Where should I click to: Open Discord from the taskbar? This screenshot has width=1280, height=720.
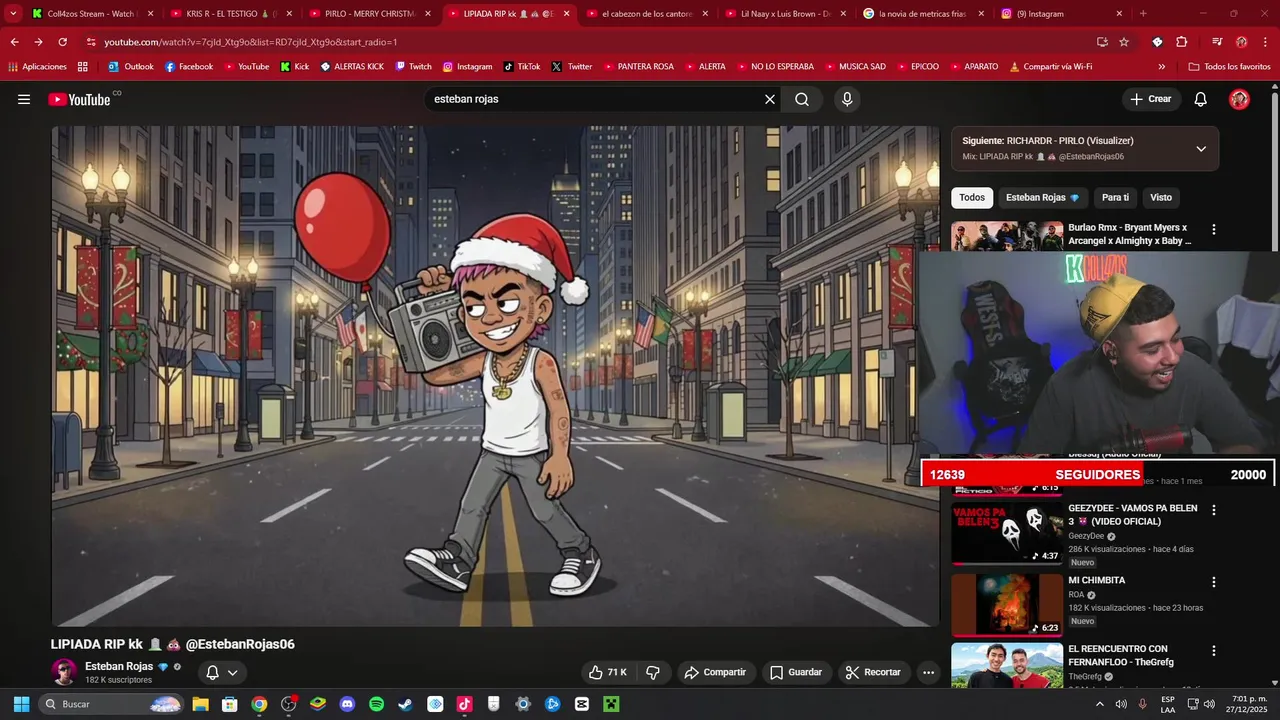[x=347, y=704]
